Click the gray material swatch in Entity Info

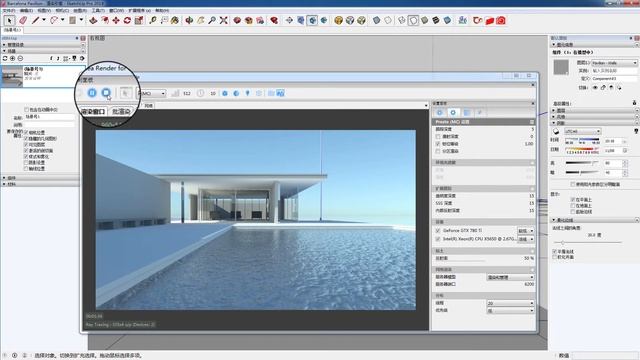click(x=561, y=67)
